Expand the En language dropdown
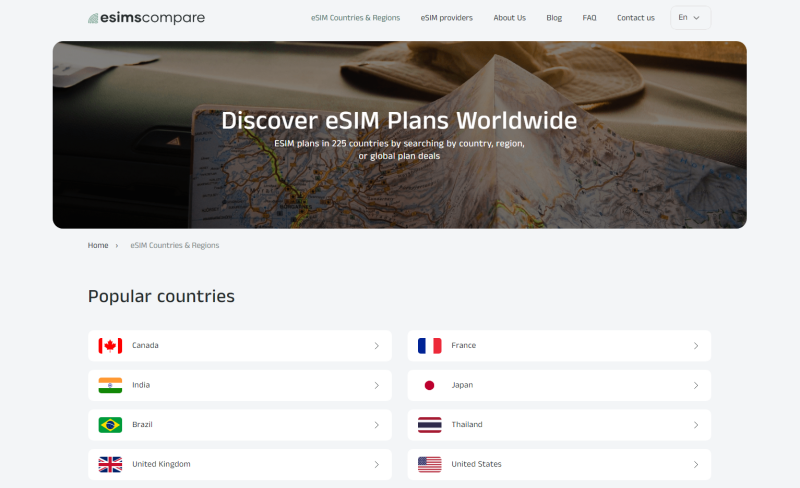Viewport: 800px width, 488px height. tap(690, 18)
